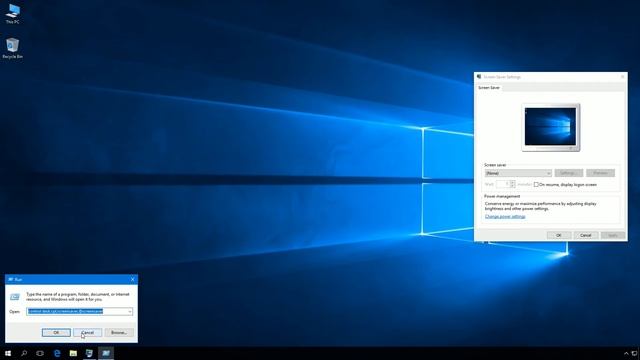Expand Run command history dropdown arrow
The height and width of the screenshot is (360, 640).
pyautogui.click(x=130, y=311)
